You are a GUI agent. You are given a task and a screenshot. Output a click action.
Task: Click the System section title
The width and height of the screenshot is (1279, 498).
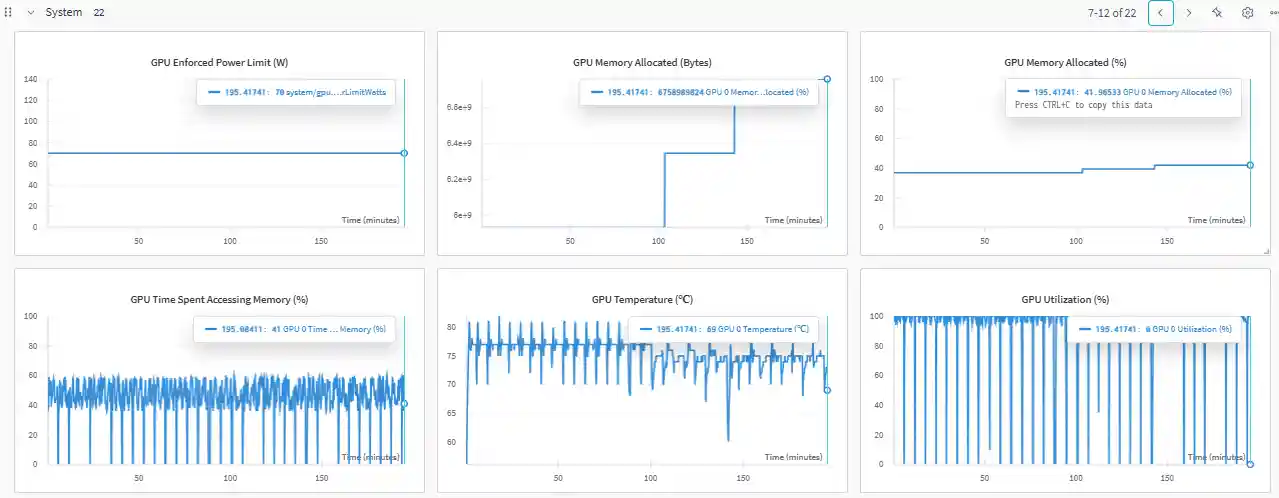pos(64,13)
